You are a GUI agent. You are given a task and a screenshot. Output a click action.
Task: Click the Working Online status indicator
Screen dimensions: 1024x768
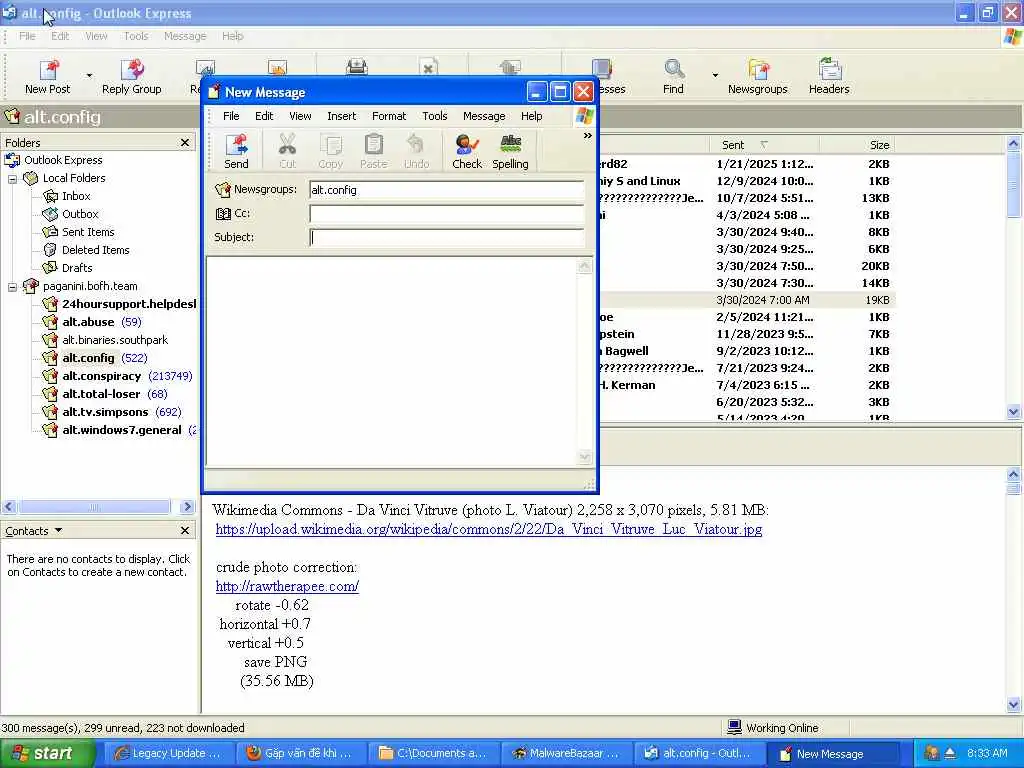coord(773,728)
